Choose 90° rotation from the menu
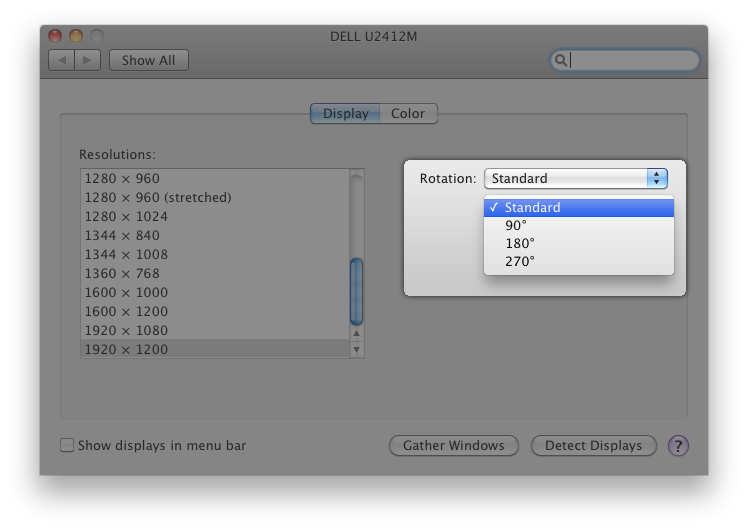The height and width of the screenshot is (530, 748). pos(579,225)
